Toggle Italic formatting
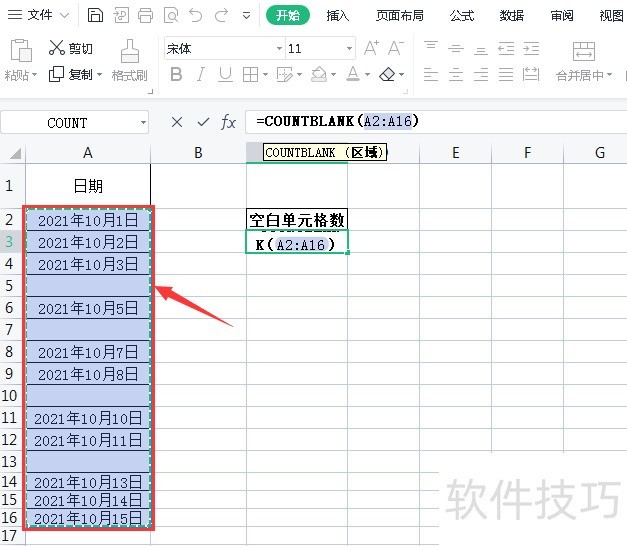627x546 pixels. tap(201, 74)
